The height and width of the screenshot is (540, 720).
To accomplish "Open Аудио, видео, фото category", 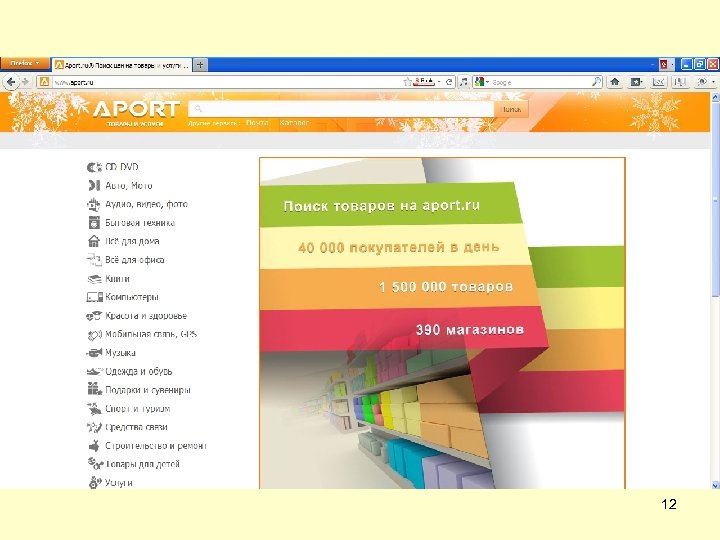I will tap(146, 204).
